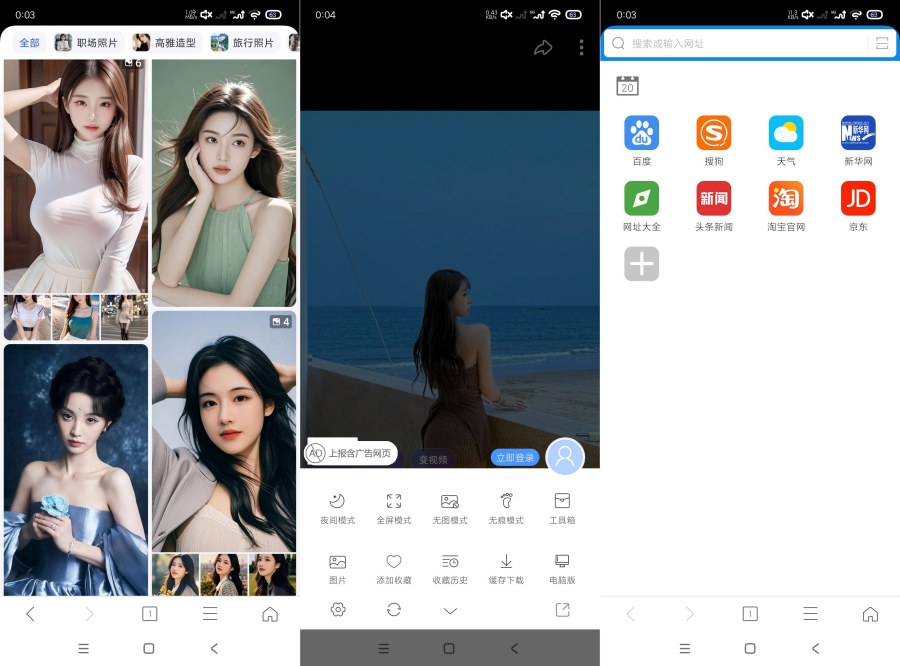Switch to desktop version (电脑版)
The image size is (900, 666).
[562, 568]
